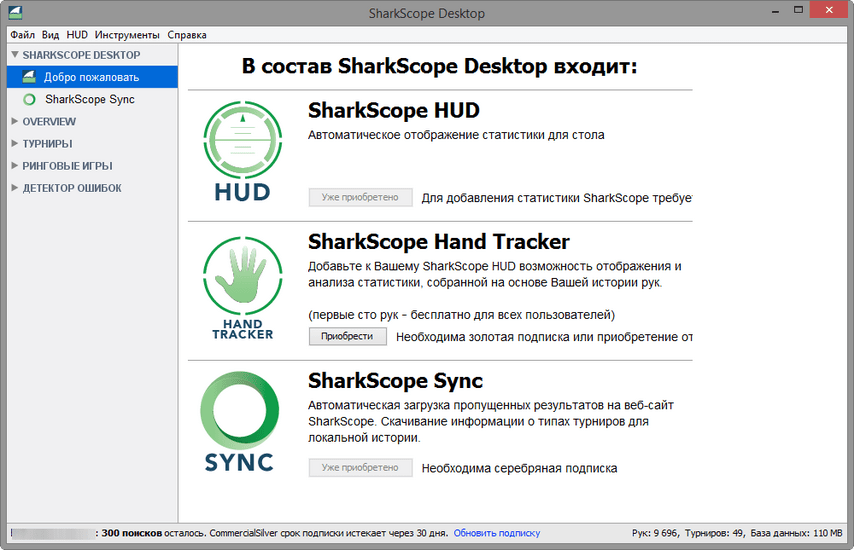854x550 pixels.
Task: Click the 'В состав SharkScope Desktop входит:' title
Action: click(x=440, y=66)
